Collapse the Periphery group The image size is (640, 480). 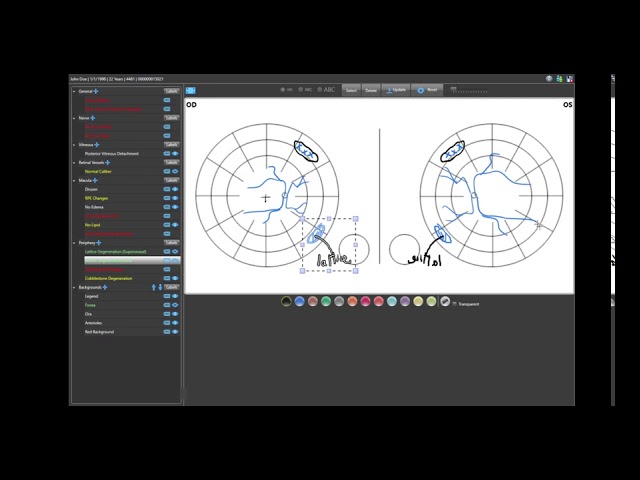click(x=74, y=243)
